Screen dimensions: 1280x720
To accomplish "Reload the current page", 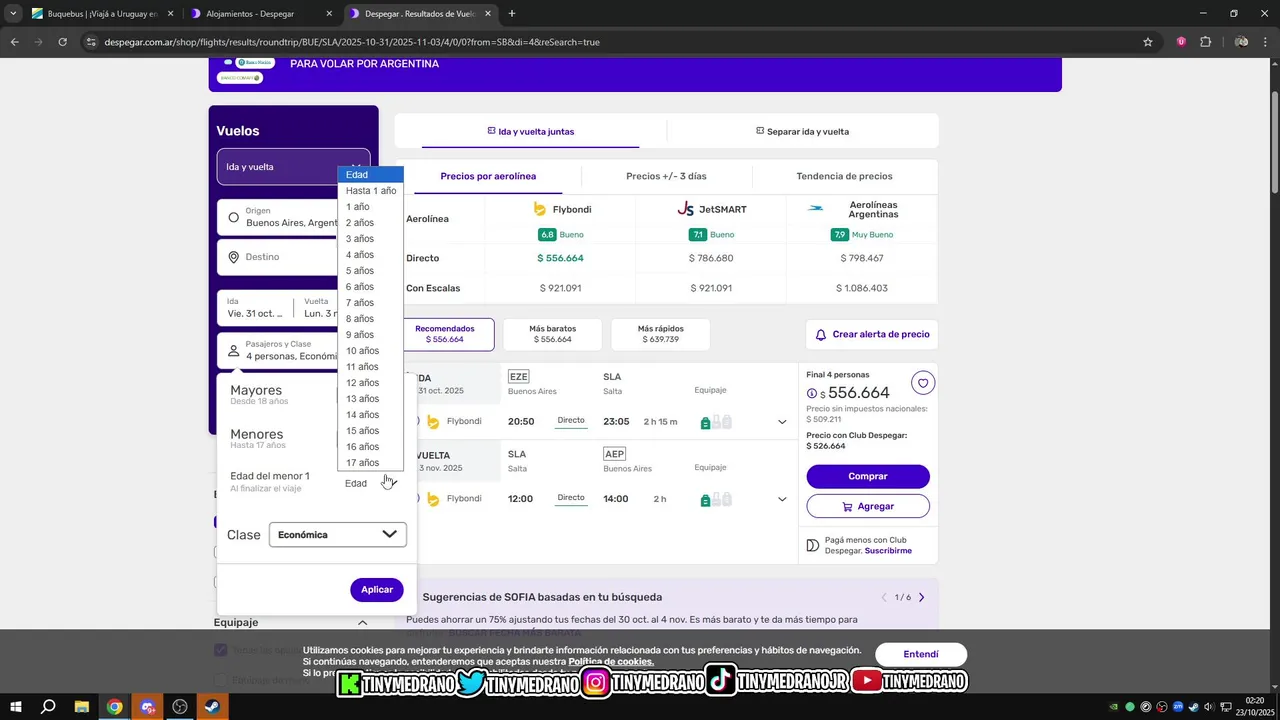I will tap(62, 42).
